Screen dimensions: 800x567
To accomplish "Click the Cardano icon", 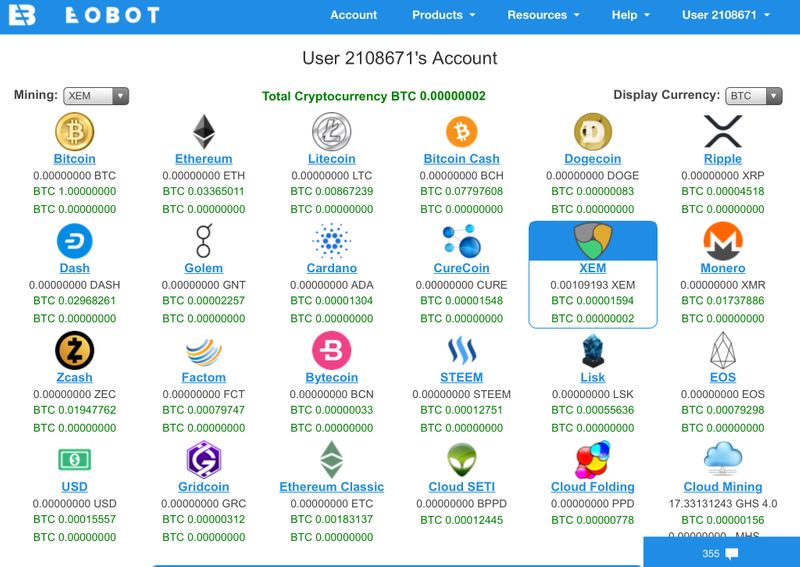I will pos(332,241).
